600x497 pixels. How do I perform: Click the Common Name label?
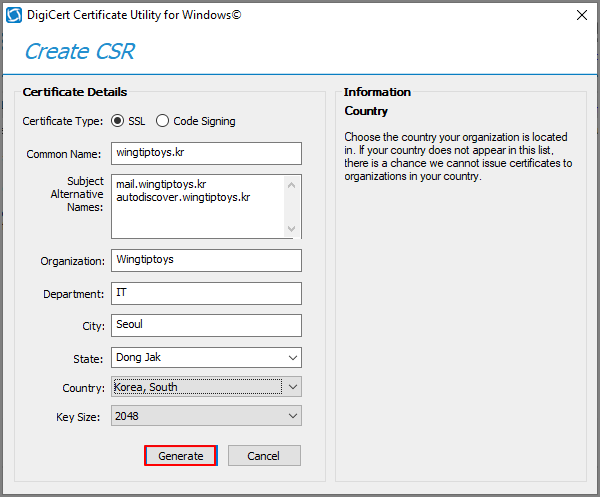(x=64, y=154)
